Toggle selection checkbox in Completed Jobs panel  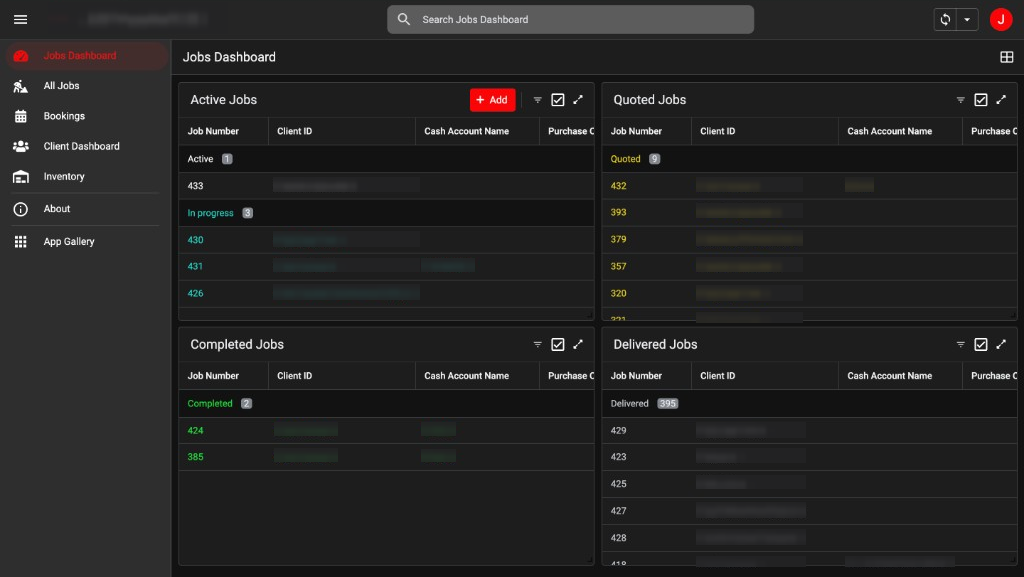(x=558, y=345)
